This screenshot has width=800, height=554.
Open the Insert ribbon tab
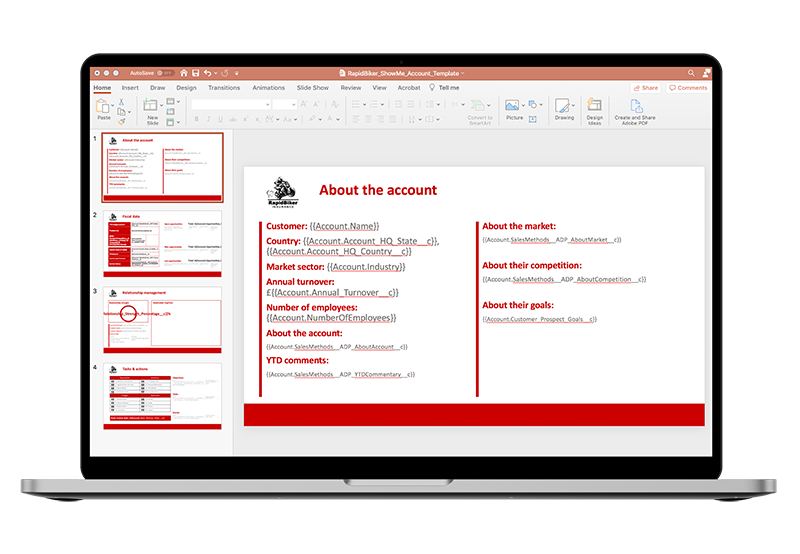tap(130, 88)
